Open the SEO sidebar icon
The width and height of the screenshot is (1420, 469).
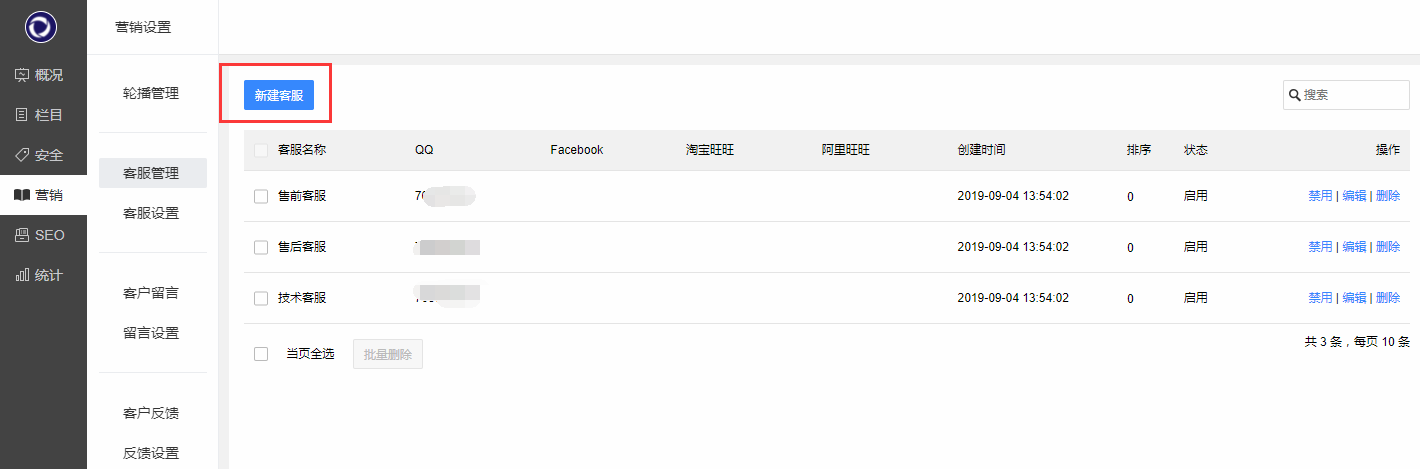[22, 235]
